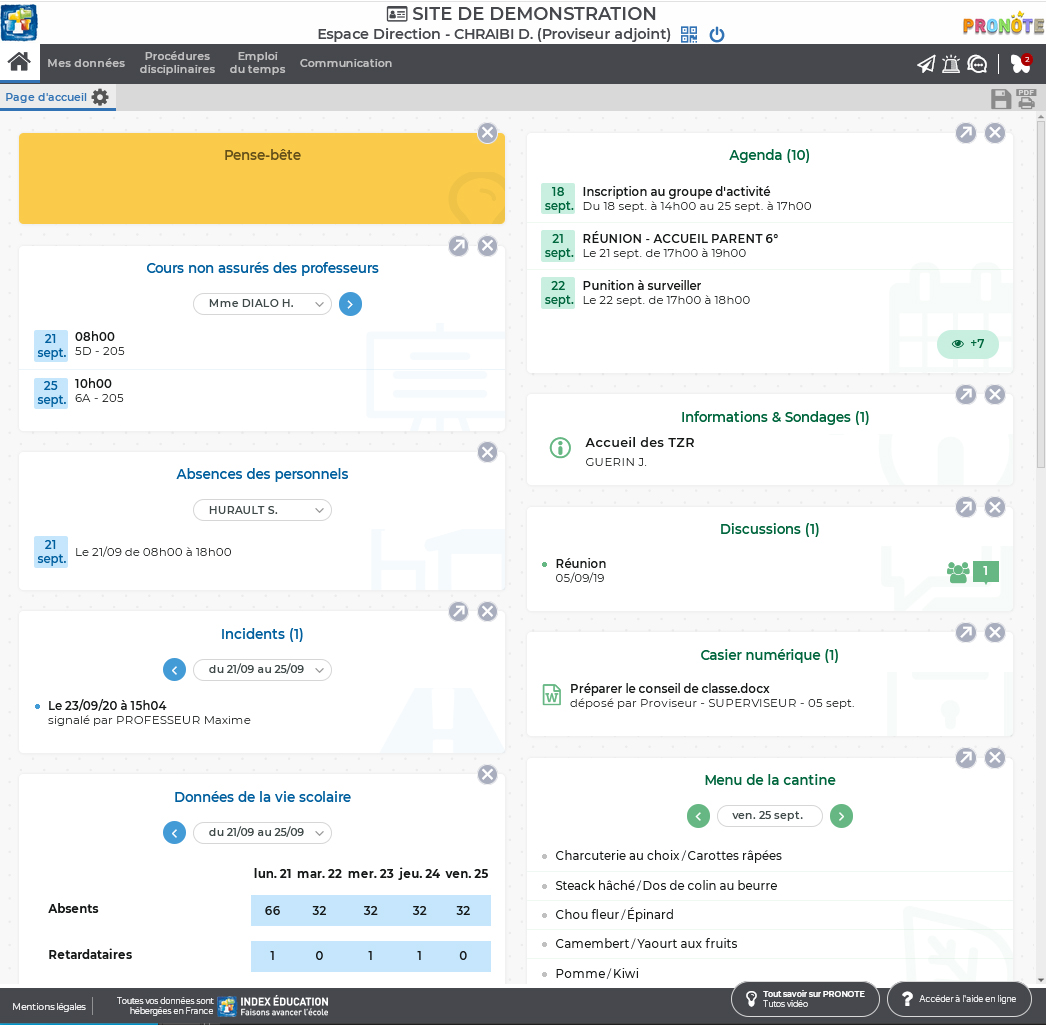Screen dimensions: 1047x1026
Task: Select Retardataires count for mer. 23
Action: [x=371, y=956]
